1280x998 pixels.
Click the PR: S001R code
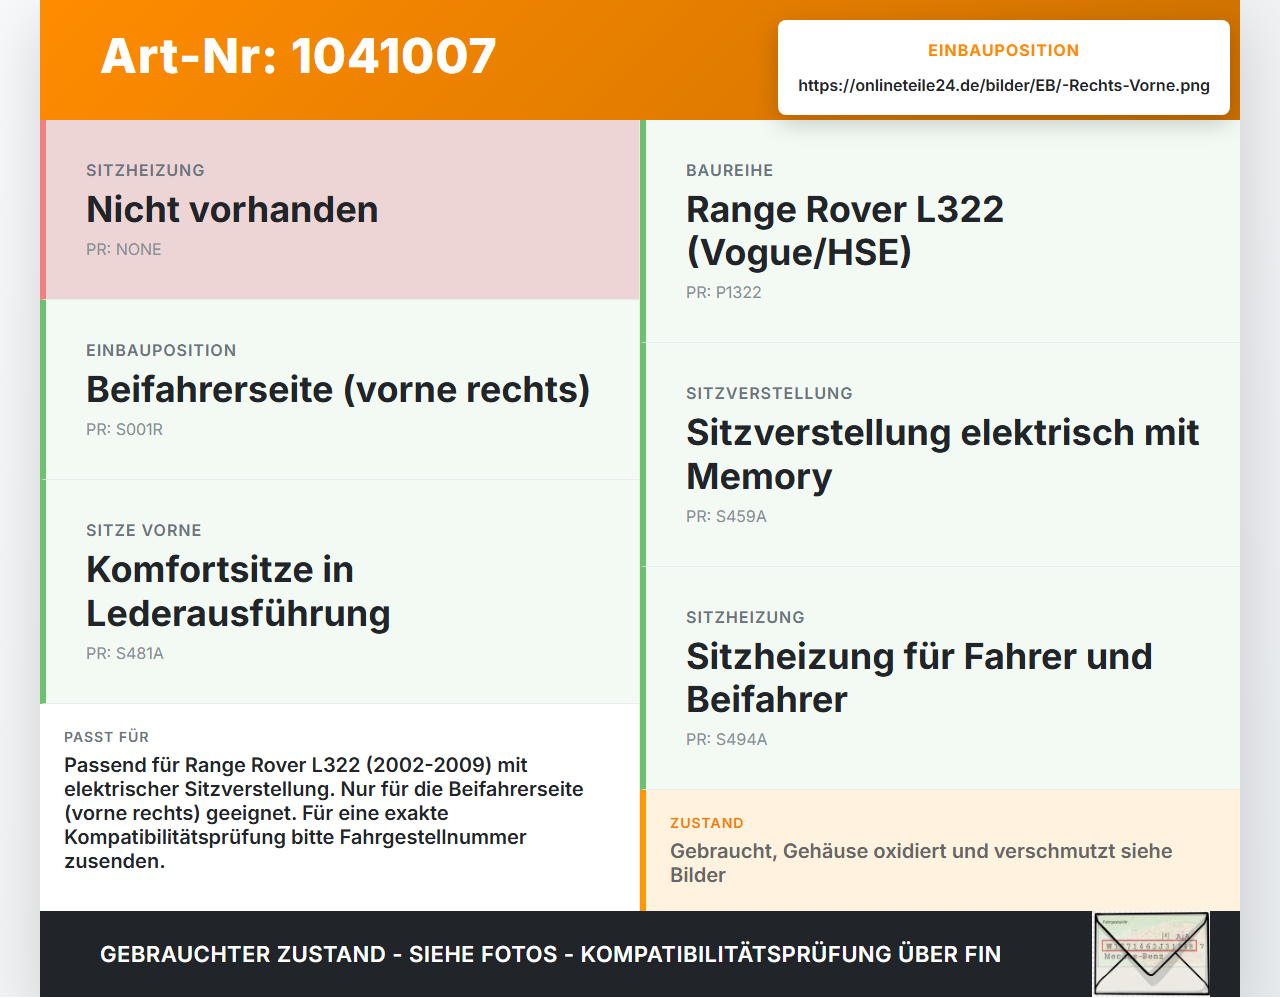point(124,430)
